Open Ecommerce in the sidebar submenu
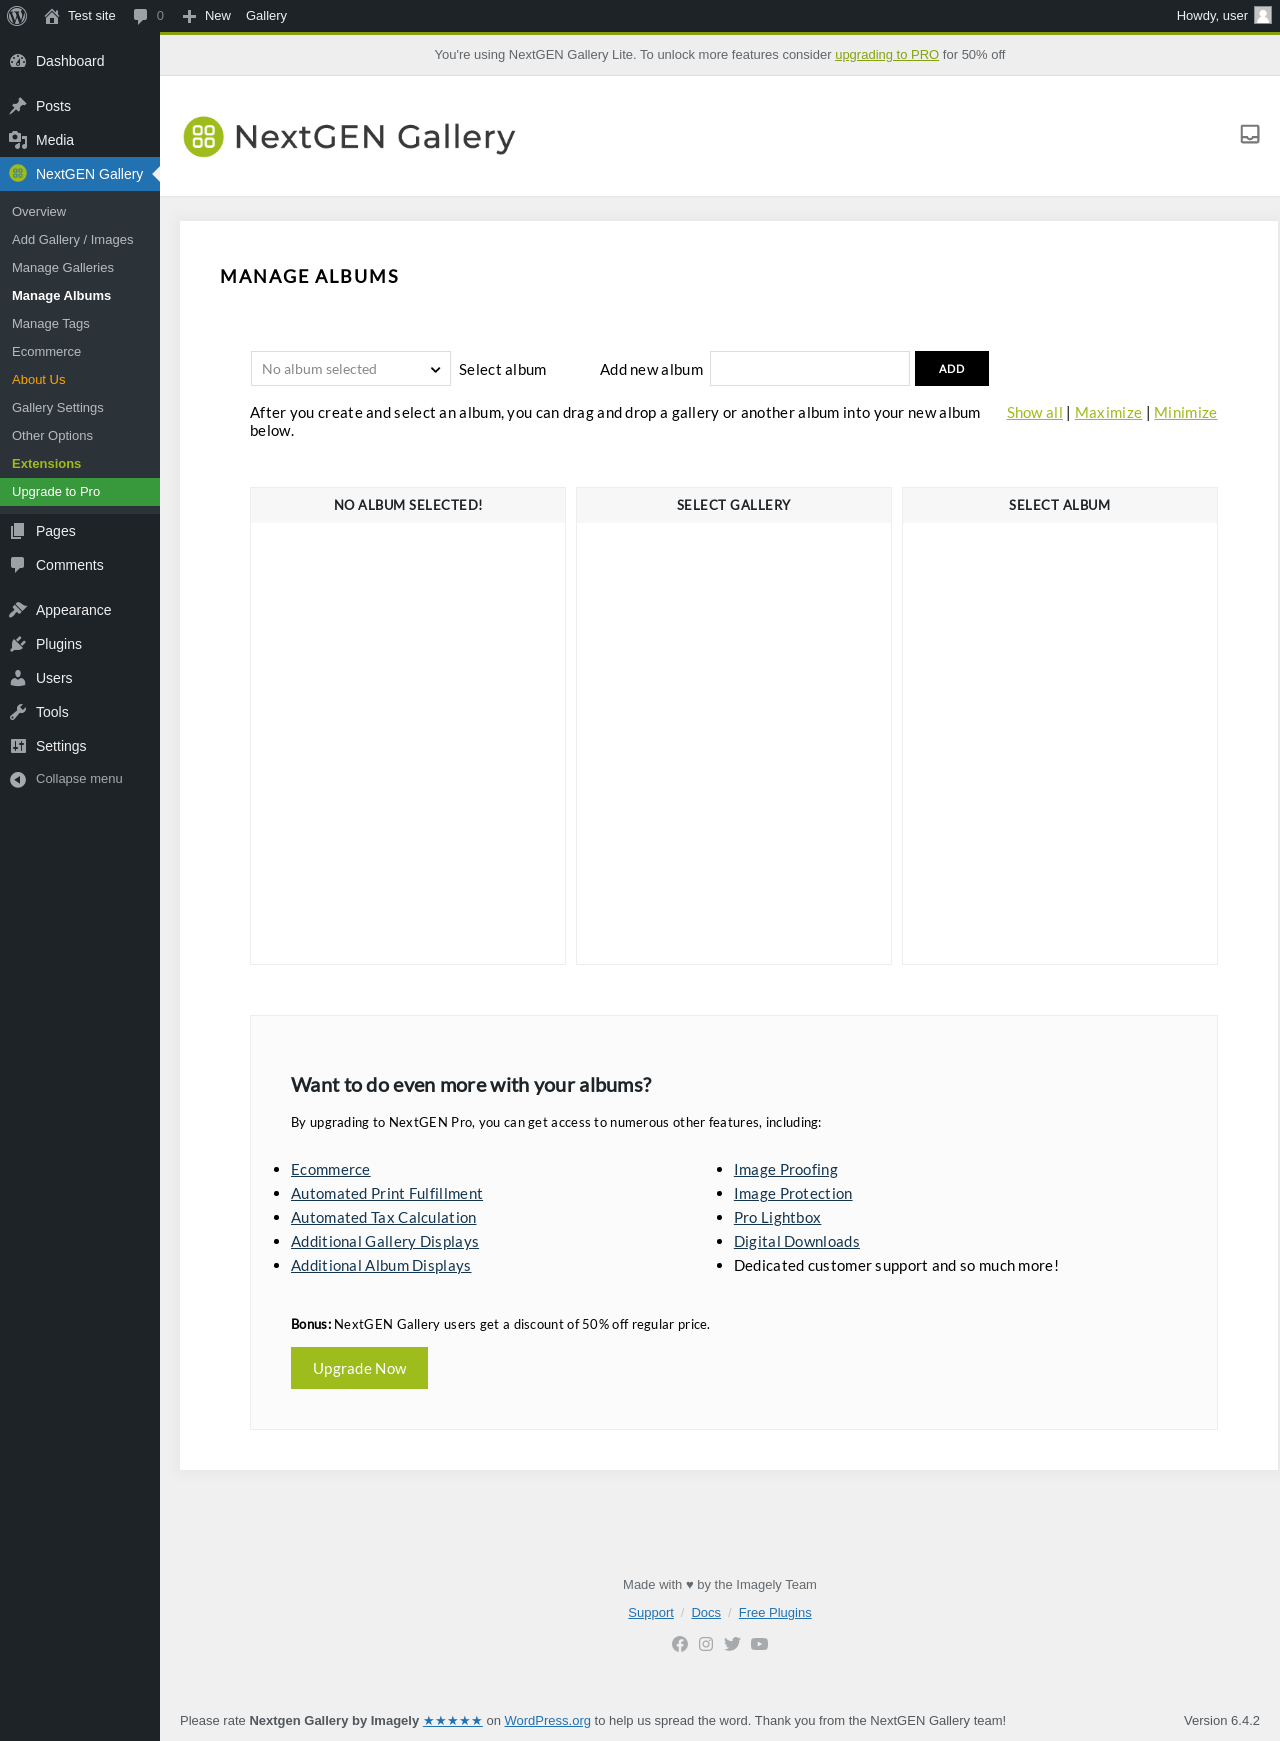Viewport: 1280px width, 1741px height. pyautogui.click(x=46, y=352)
